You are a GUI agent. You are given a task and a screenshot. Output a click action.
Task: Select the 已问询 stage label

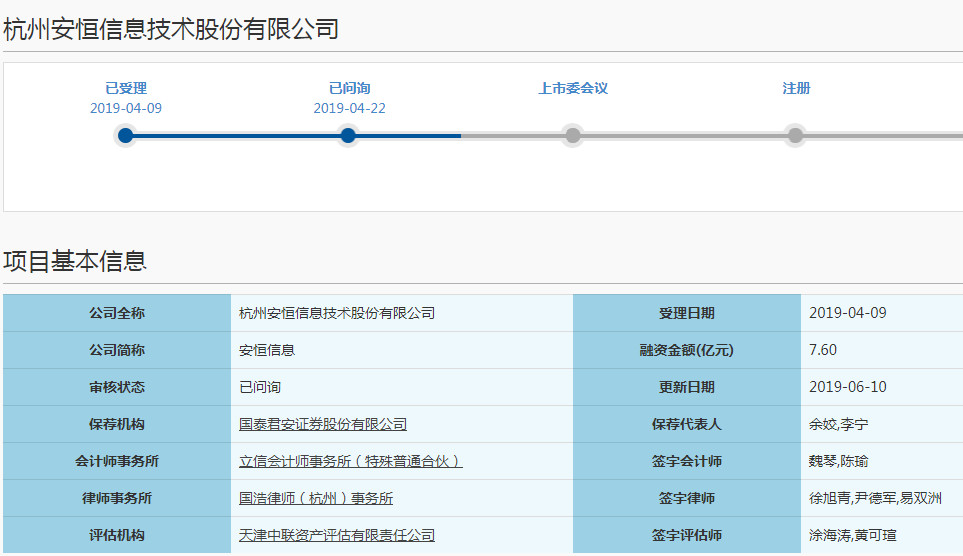[x=349, y=88]
